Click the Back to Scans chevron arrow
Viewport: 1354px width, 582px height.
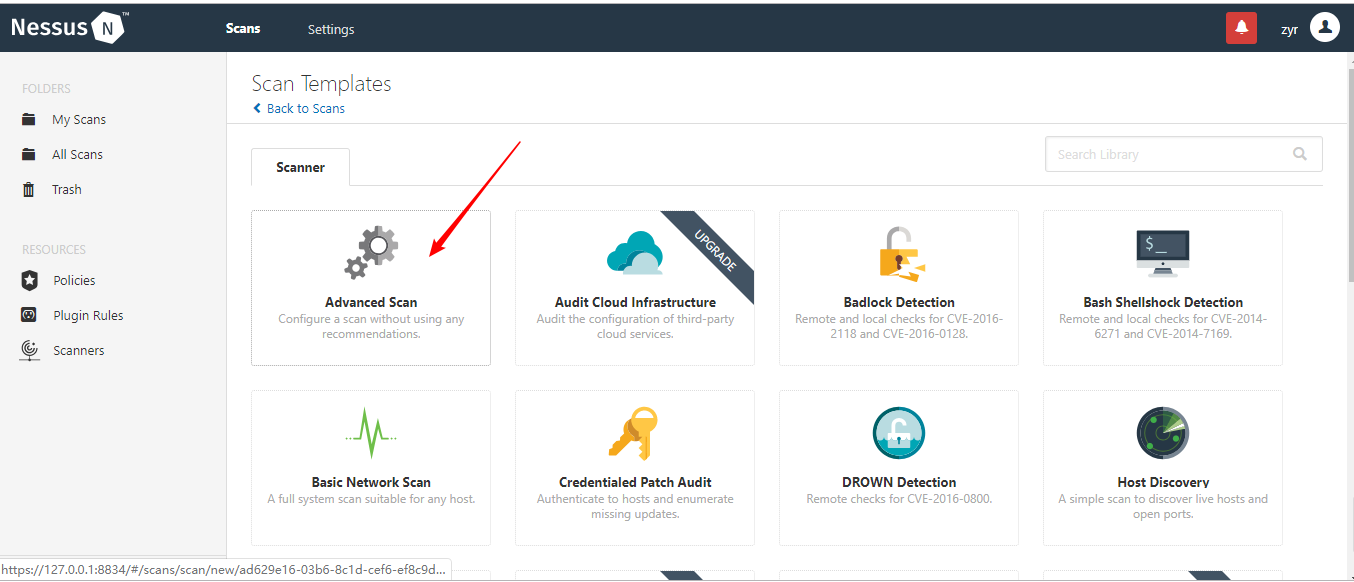(x=257, y=108)
